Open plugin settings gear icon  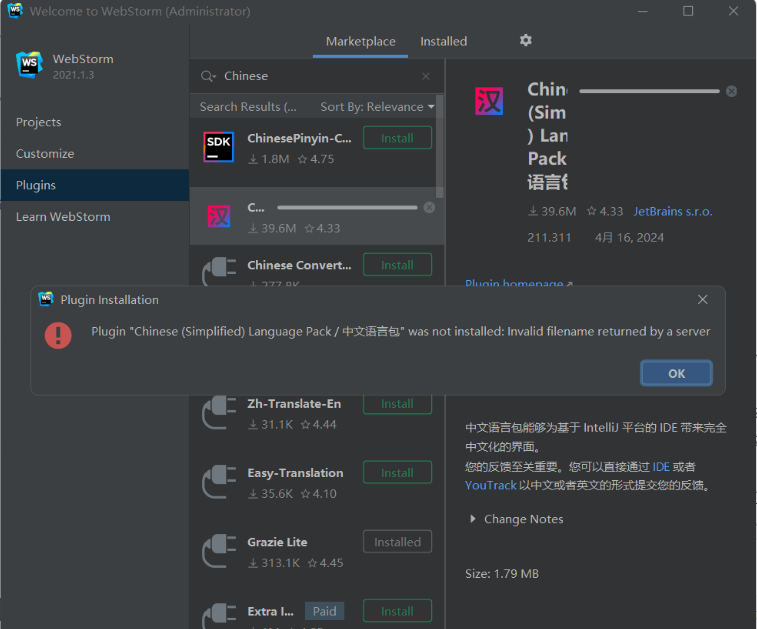coord(525,41)
